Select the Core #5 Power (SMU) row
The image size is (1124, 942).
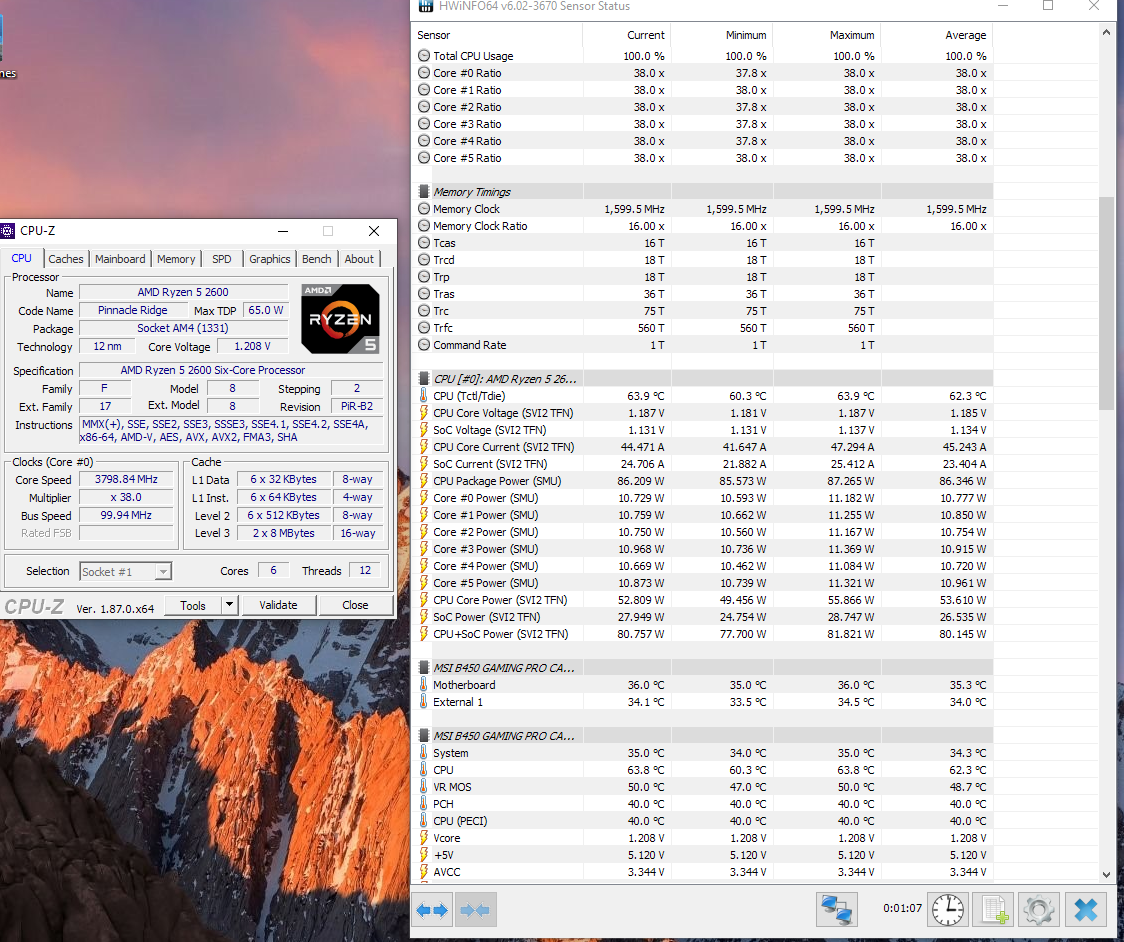pyautogui.click(x=702, y=583)
